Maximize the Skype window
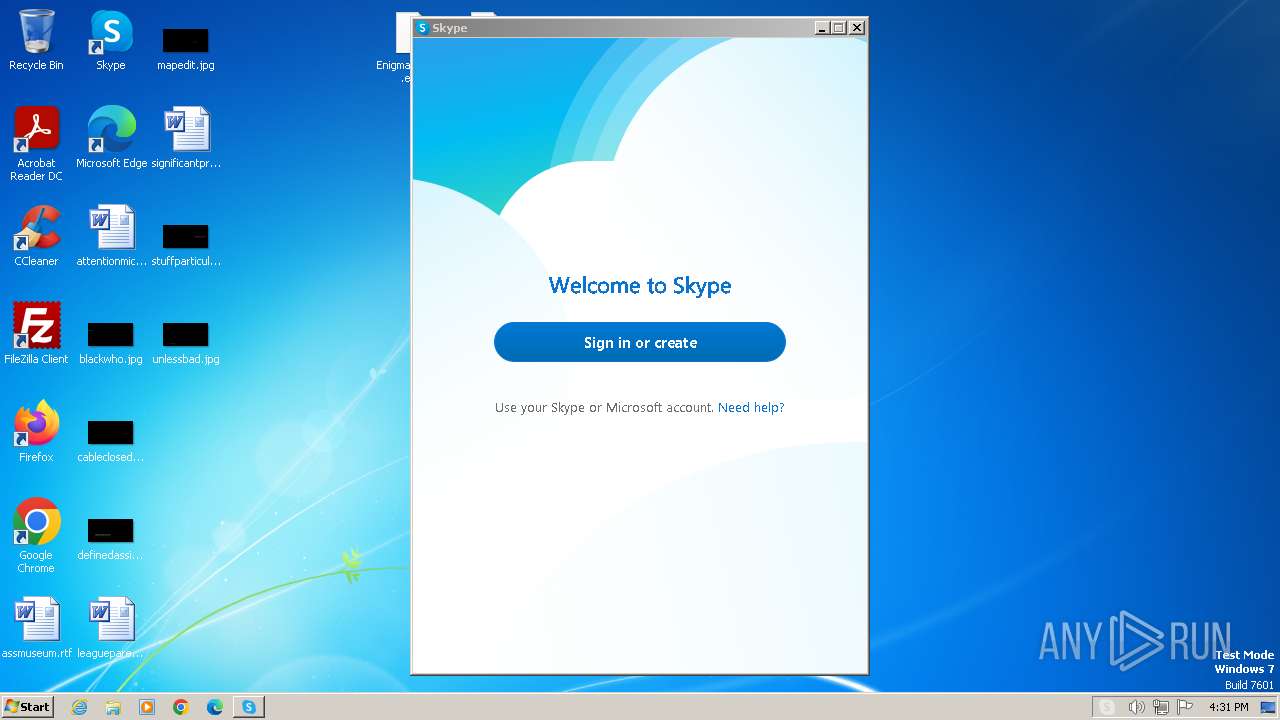 point(839,28)
